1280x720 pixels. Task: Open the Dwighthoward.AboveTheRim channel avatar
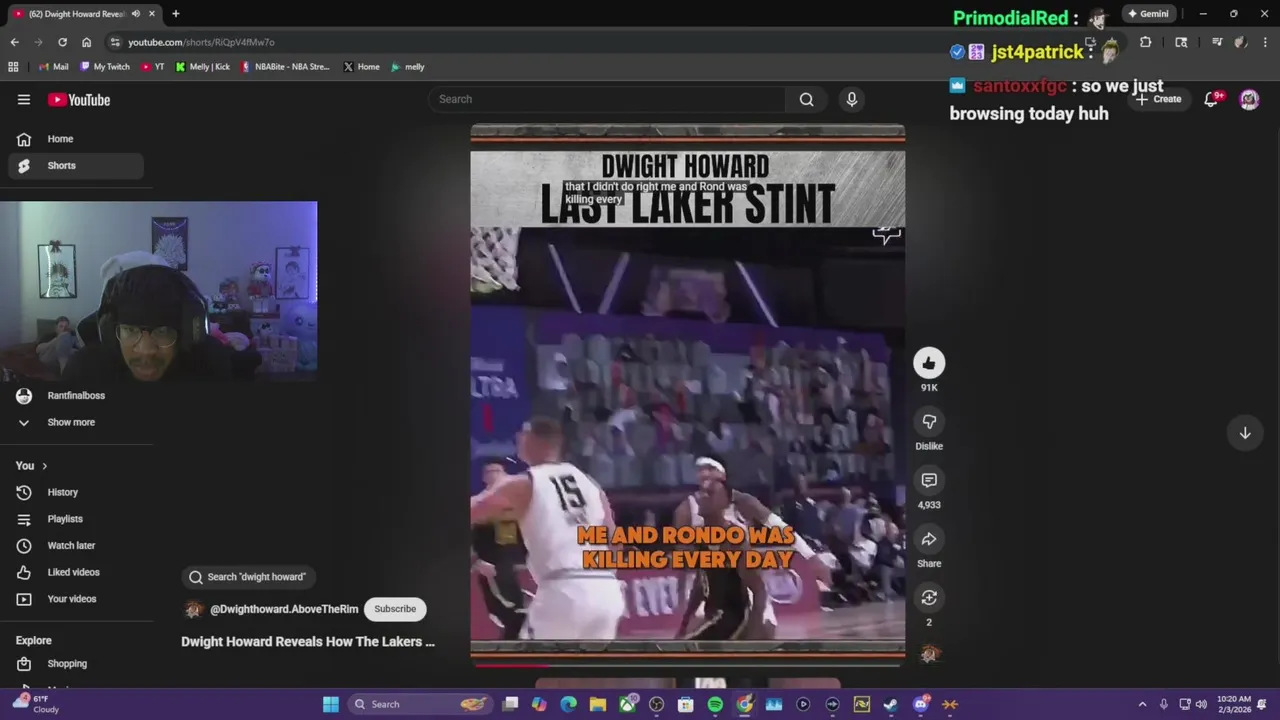(193, 609)
